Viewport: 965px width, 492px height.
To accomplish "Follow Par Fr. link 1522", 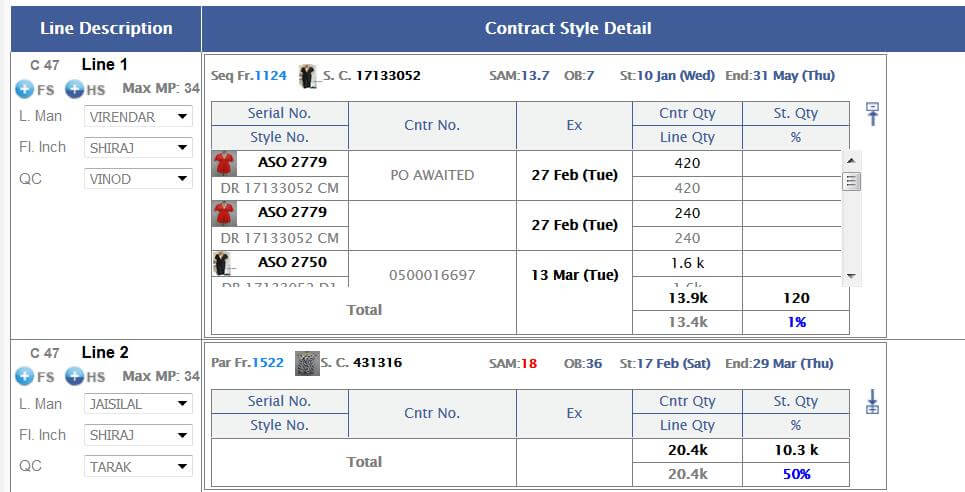I will click(268, 363).
